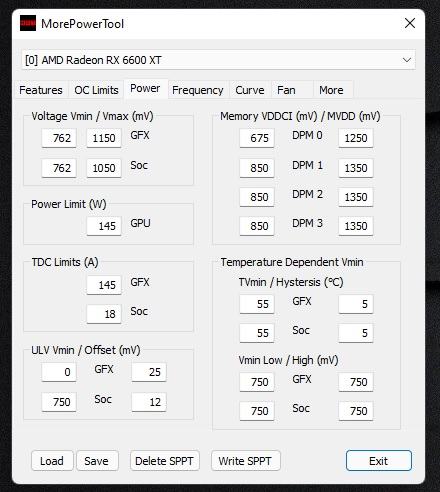The height and width of the screenshot is (492, 440).
Task: Edit ULV Offset GFX field 25
Action: (149, 372)
